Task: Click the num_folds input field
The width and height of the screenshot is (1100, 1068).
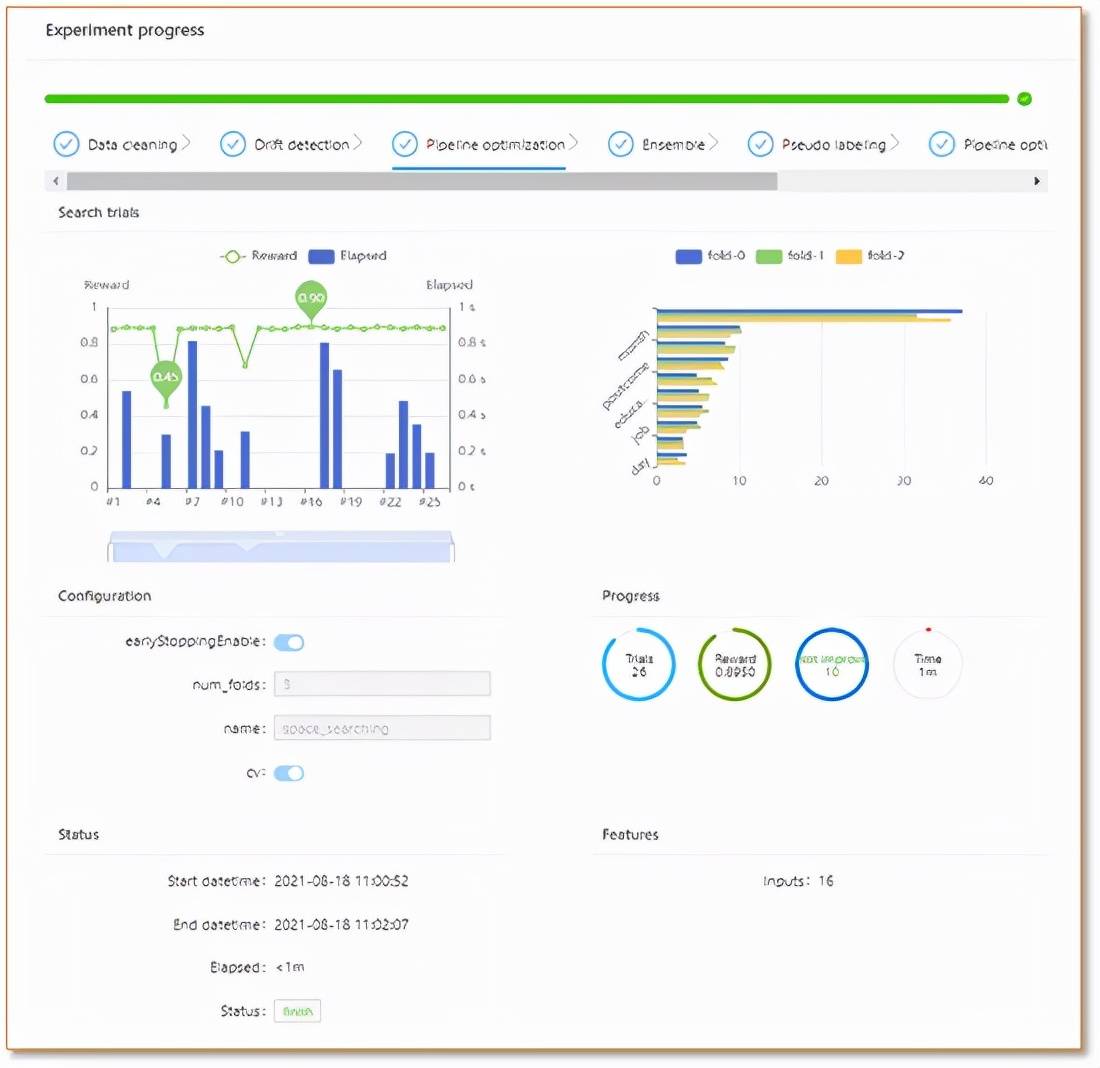Action: (382, 684)
